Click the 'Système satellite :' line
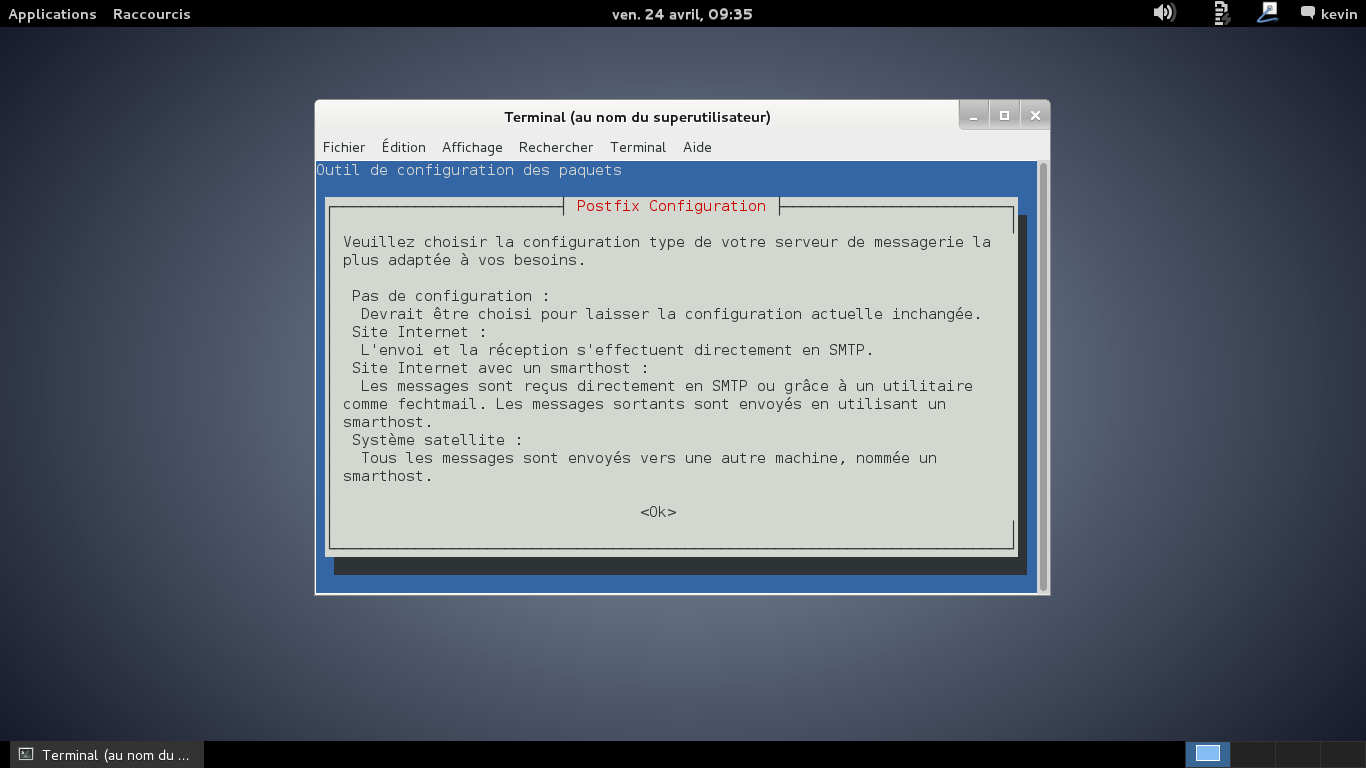This screenshot has height=768, width=1366. 437,440
